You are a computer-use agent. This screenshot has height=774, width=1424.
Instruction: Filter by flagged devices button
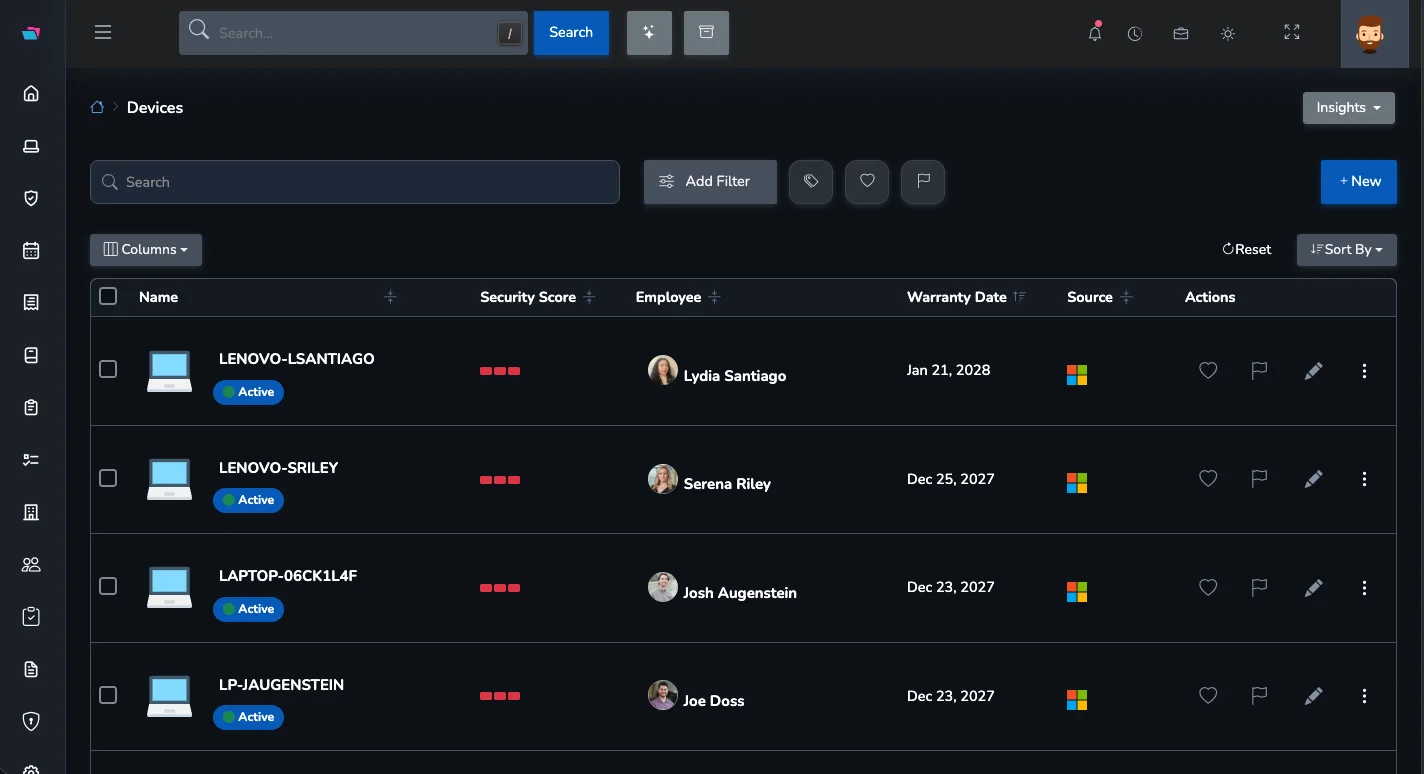coord(923,182)
